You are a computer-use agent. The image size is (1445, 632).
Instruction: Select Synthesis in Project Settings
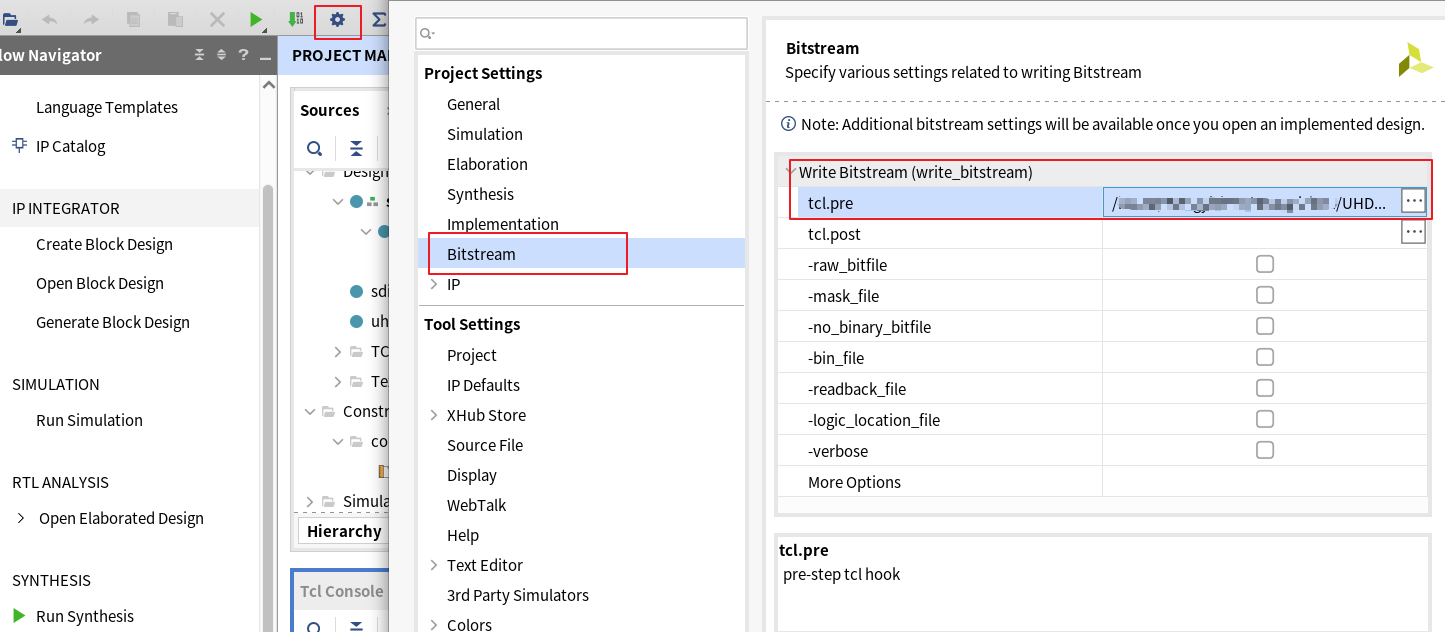point(480,194)
